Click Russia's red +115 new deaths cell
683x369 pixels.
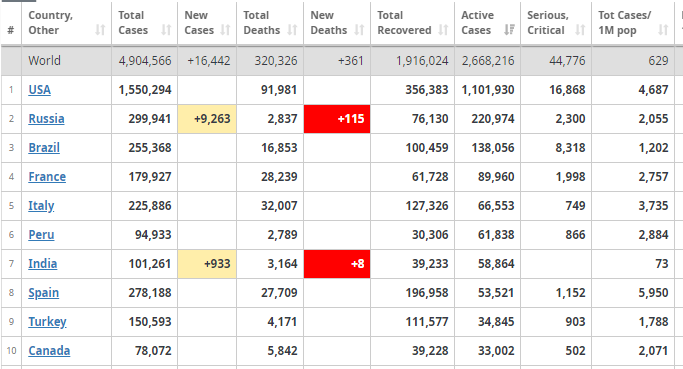(x=337, y=119)
